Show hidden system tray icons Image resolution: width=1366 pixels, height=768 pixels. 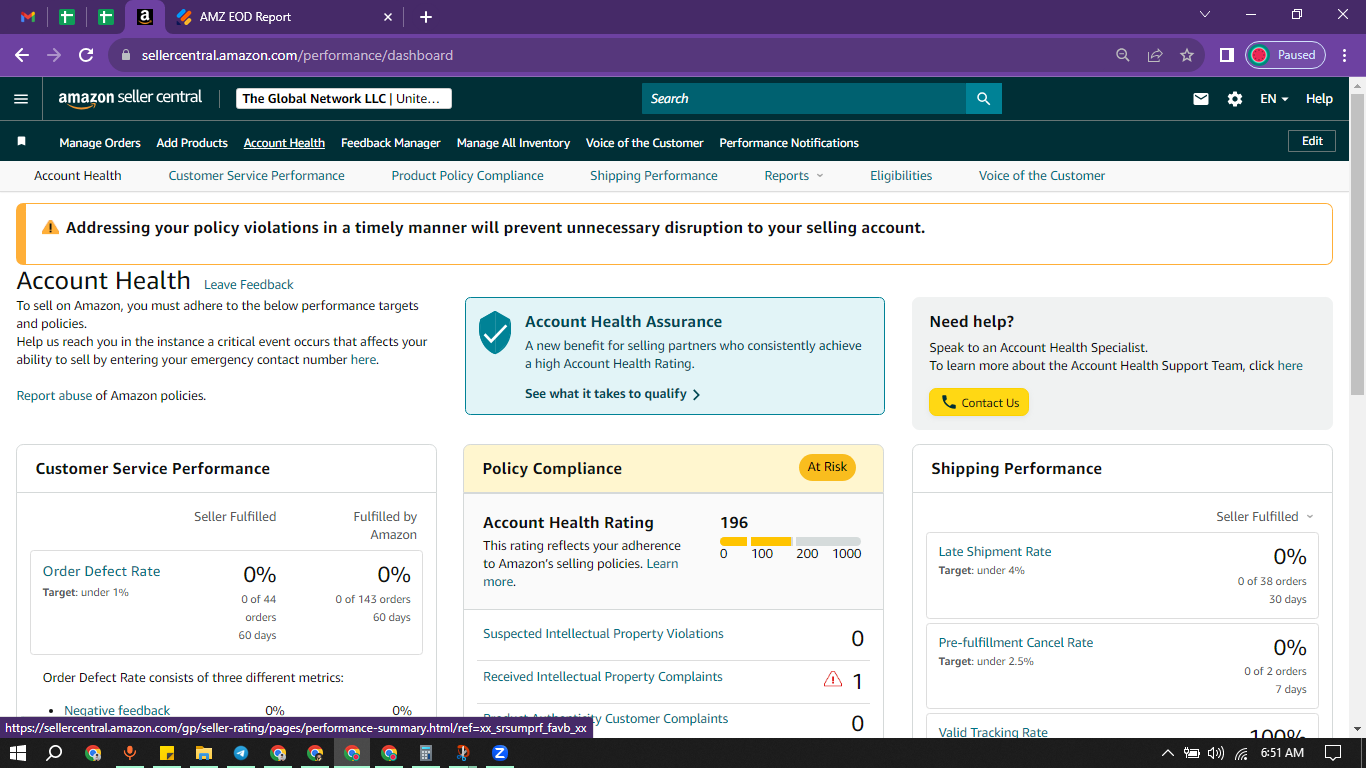click(1167, 753)
